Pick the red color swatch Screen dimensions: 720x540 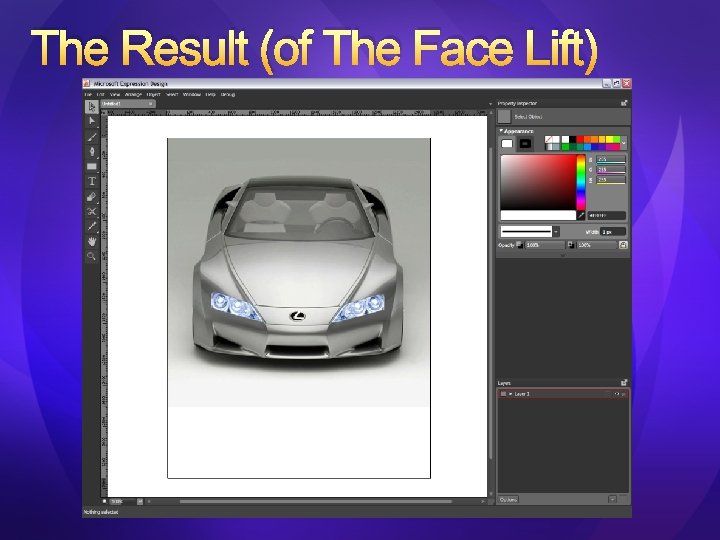[580, 140]
